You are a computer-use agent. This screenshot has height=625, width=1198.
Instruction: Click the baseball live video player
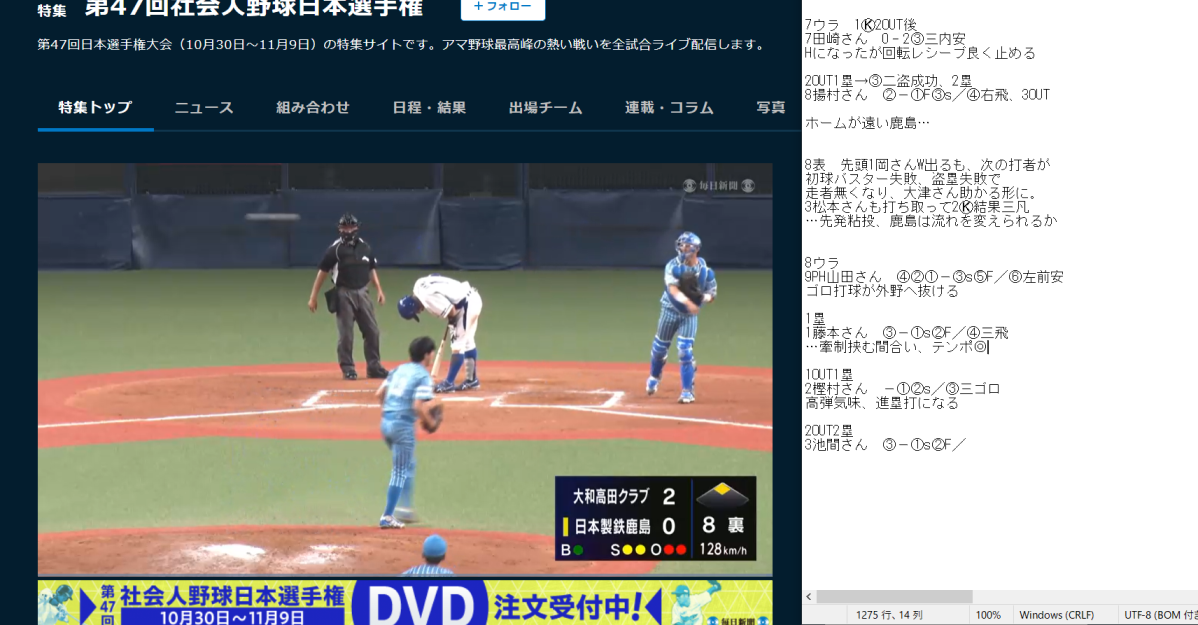(x=405, y=369)
